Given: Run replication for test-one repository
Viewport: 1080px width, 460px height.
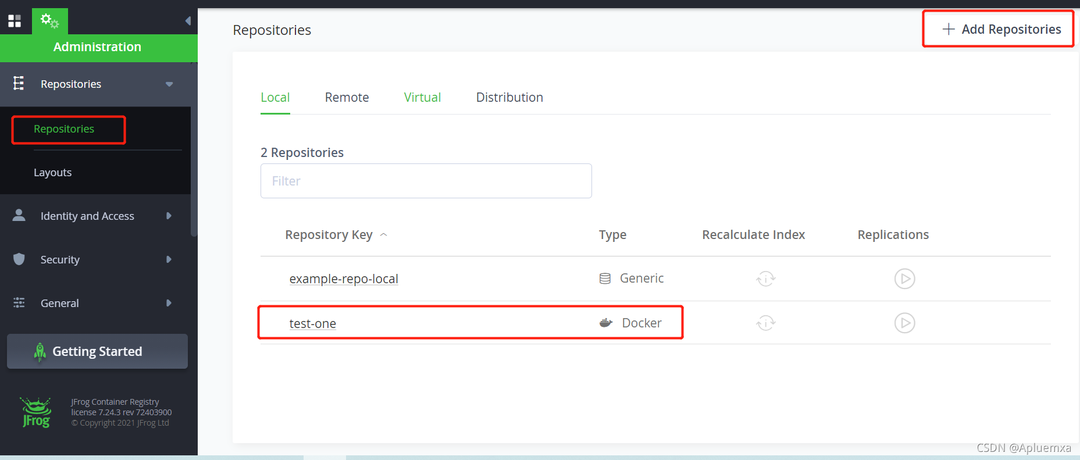Looking at the screenshot, I should [x=904, y=322].
